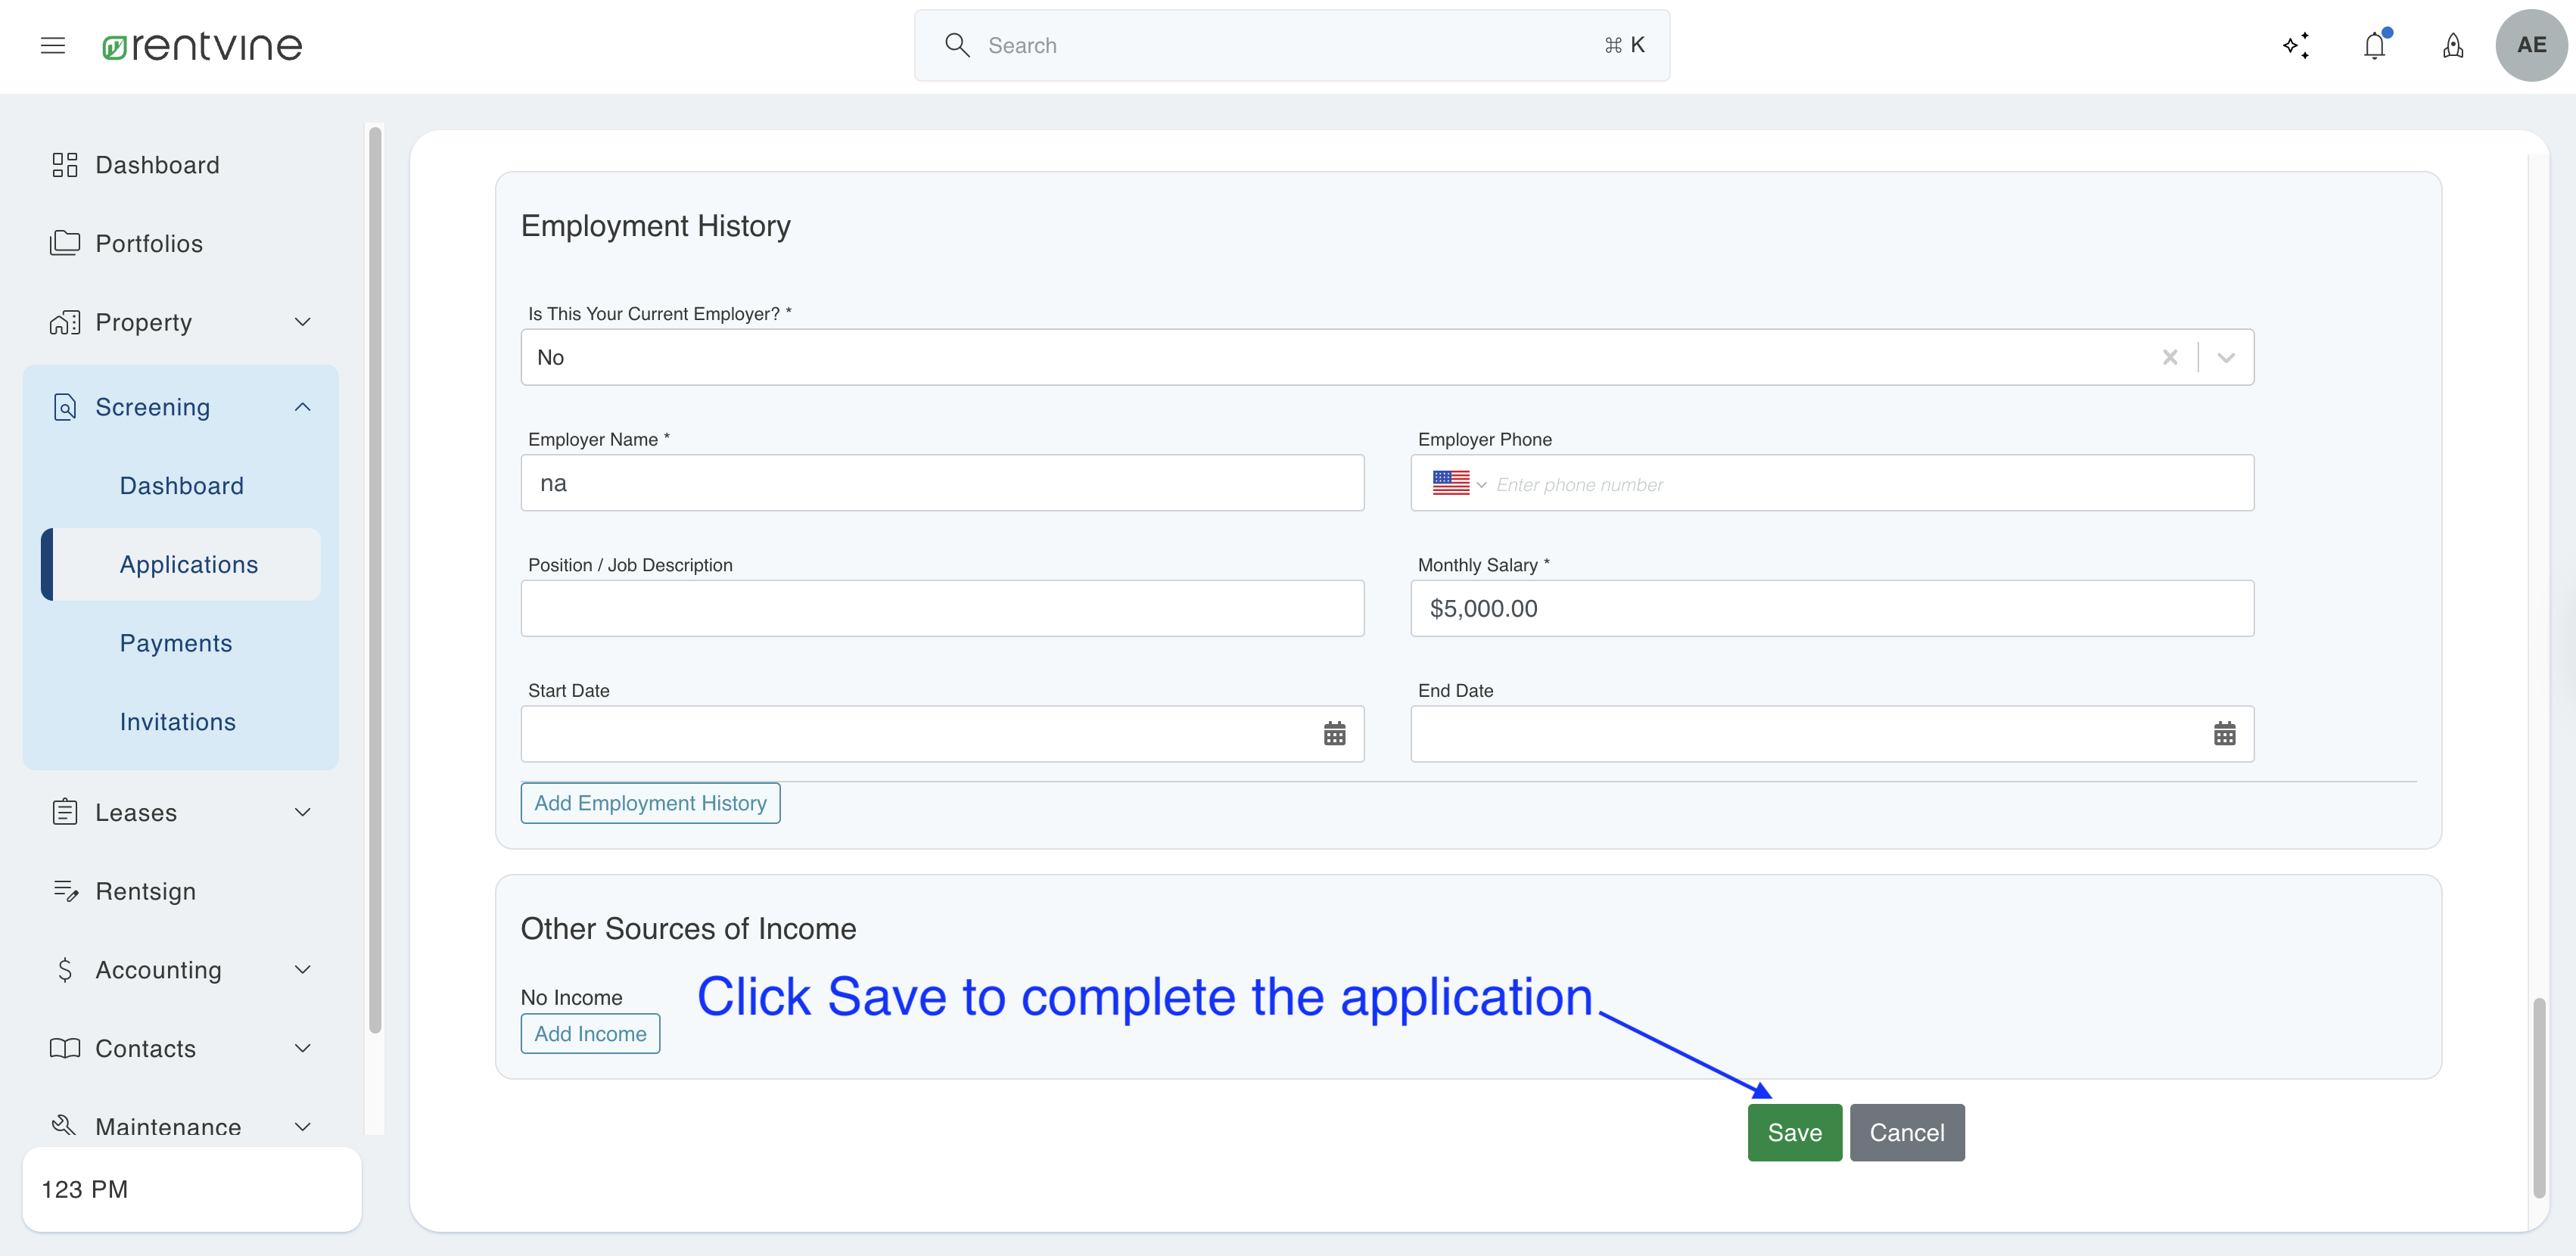This screenshot has width=2576, height=1256.
Task: Click the Leases clipboard icon
Action: [x=65, y=812]
